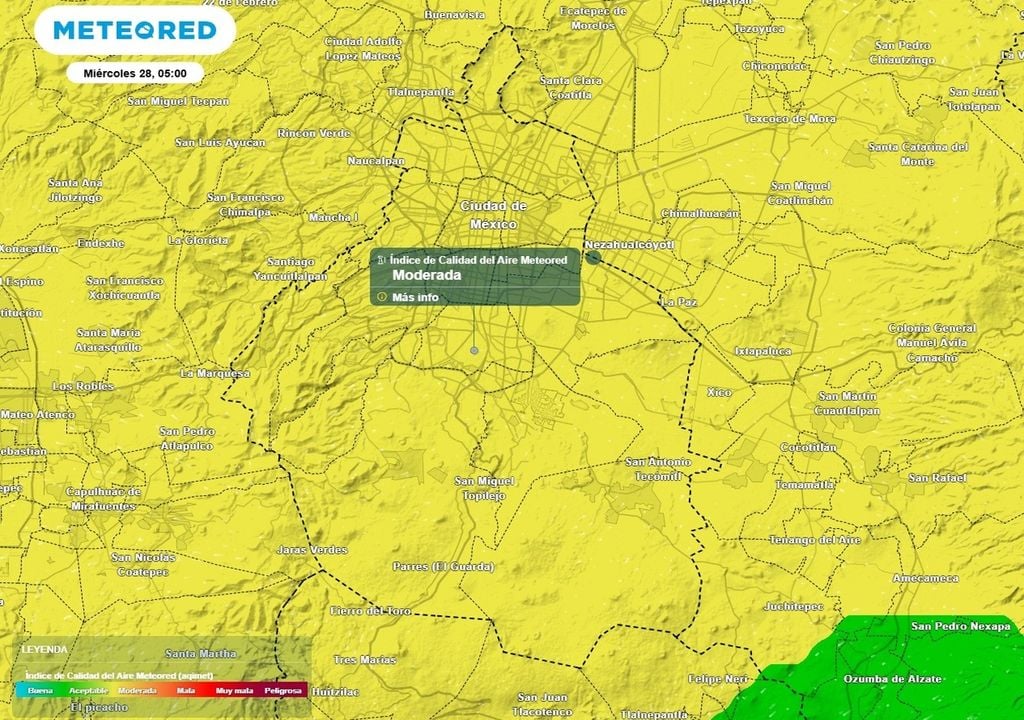Click the Santa Ana Jilotzingo map label

[x=76, y=190]
